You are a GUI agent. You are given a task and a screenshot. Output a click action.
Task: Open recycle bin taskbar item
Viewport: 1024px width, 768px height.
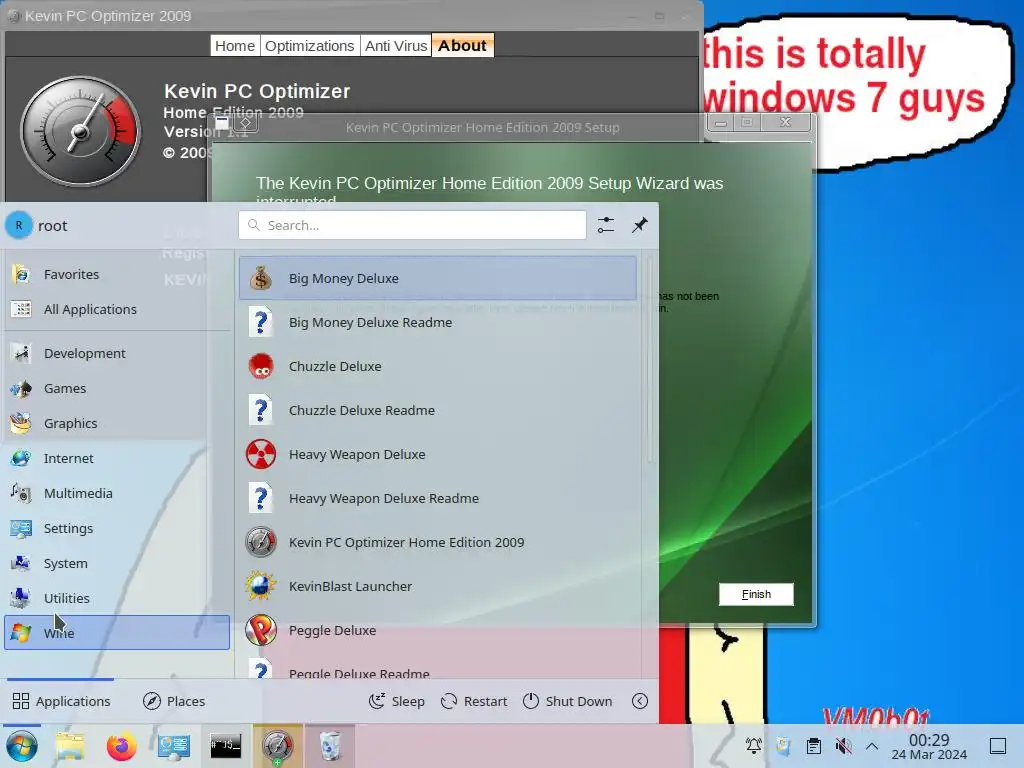[x=330, y=746]
